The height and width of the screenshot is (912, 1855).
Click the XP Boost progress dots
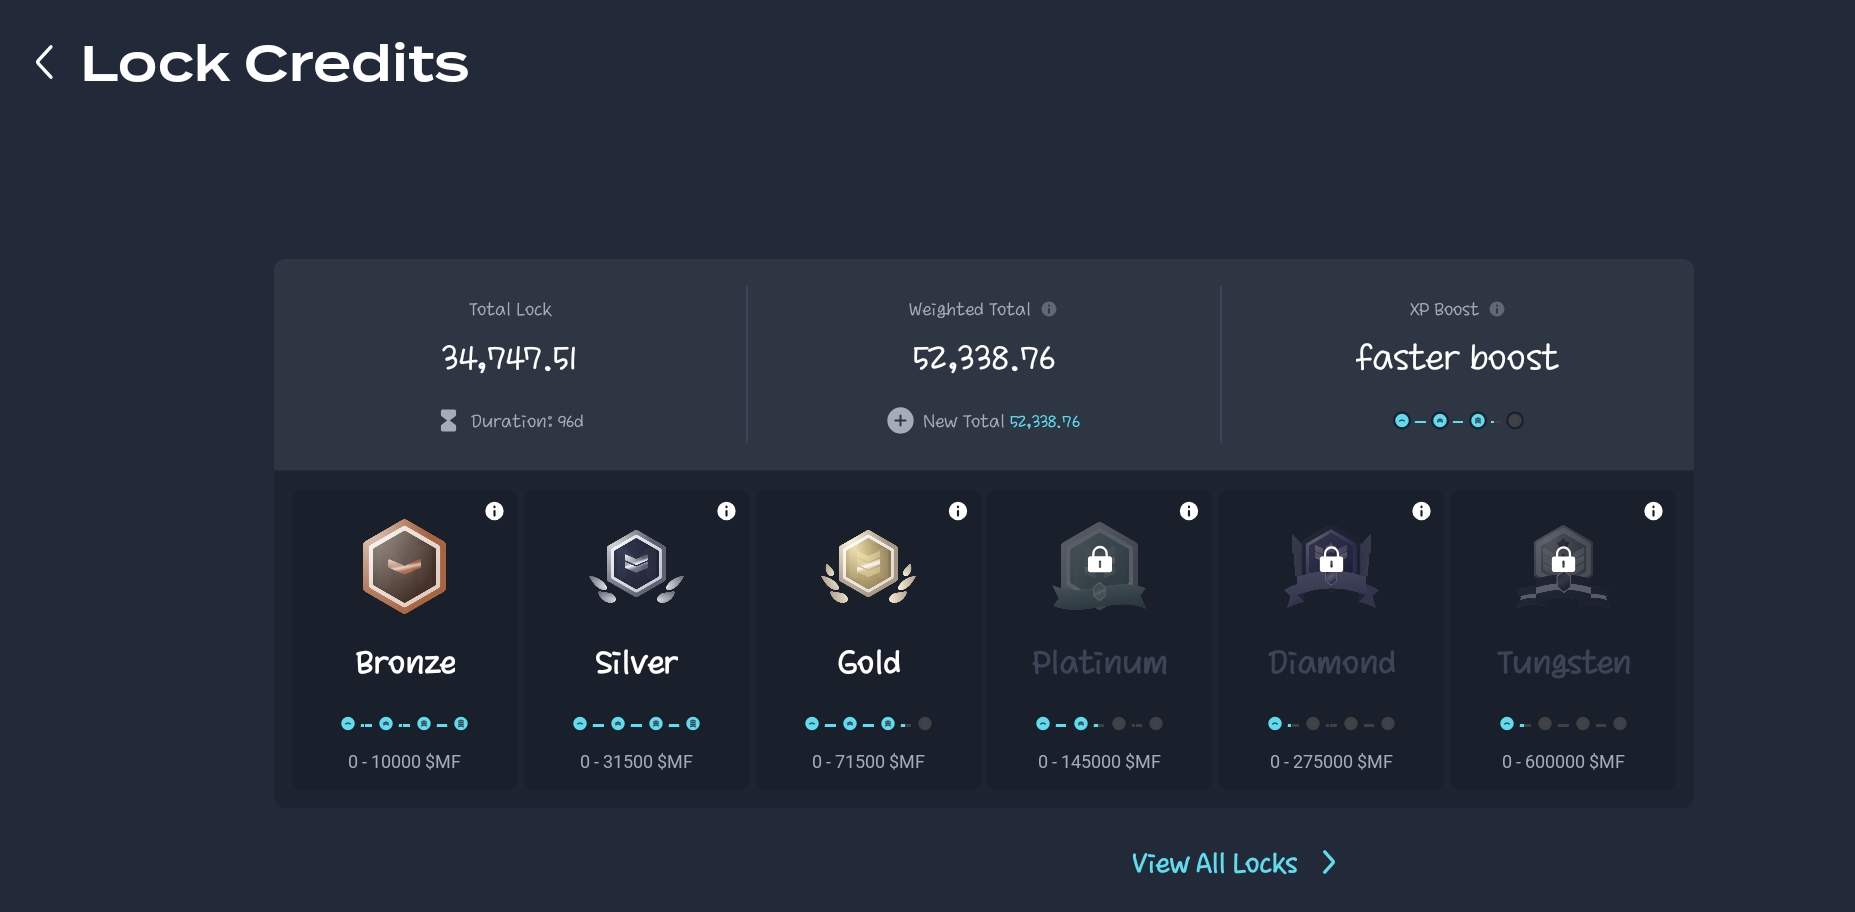(1459, 421)
